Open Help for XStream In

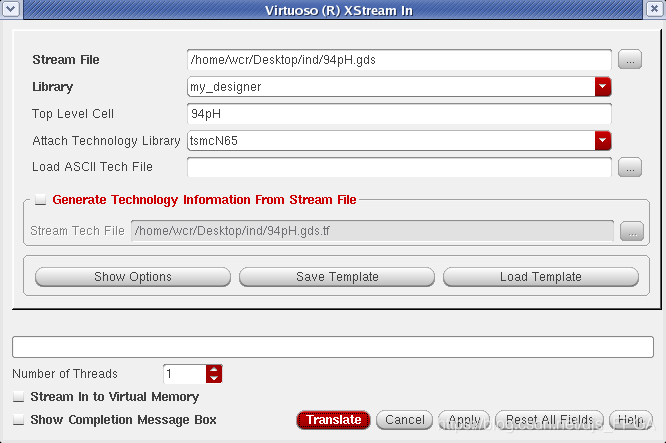pos(629,420)
